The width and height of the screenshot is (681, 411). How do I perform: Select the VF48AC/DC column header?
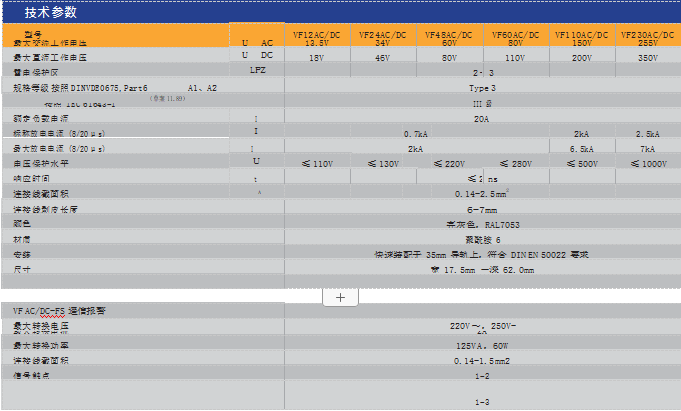[449, 38]
